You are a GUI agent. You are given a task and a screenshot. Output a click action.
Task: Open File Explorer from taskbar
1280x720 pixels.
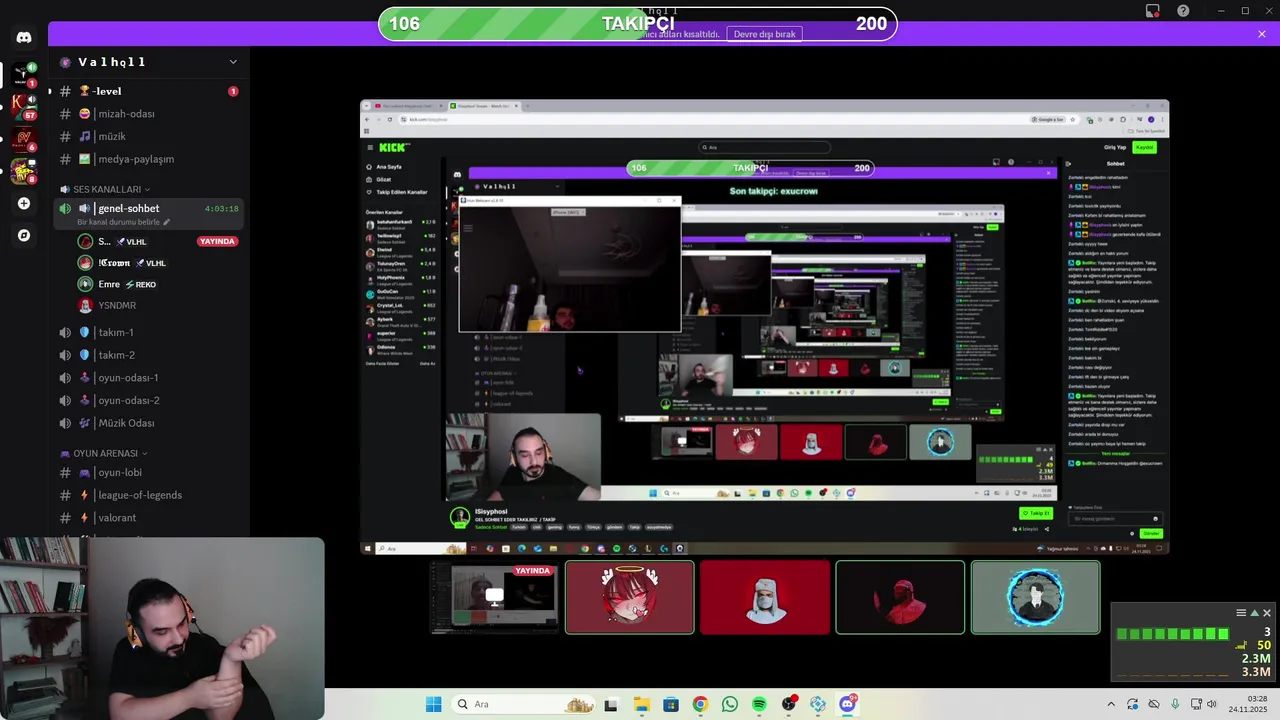[x=641, y=704]
